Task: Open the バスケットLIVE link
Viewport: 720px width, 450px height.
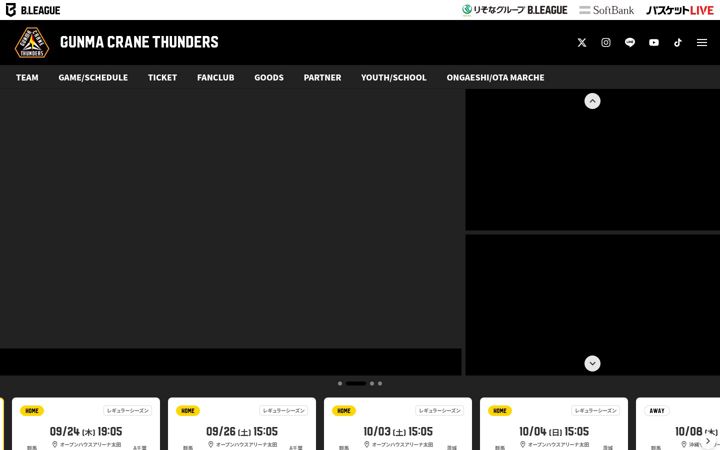Action: coord(680,10)
